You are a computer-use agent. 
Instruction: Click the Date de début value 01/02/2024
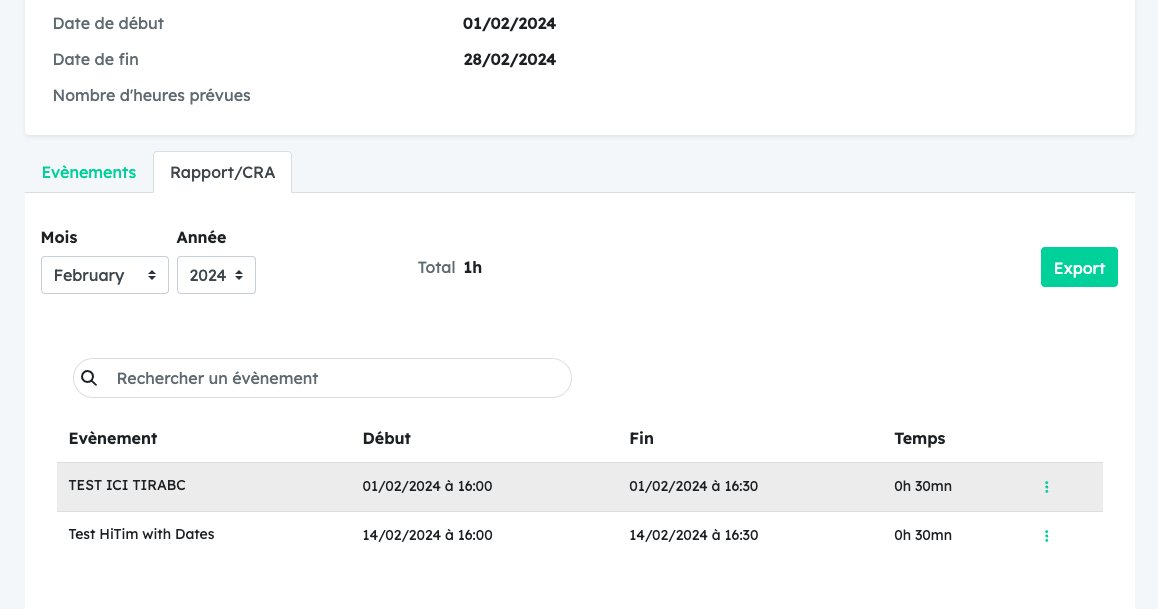(509, 24)
